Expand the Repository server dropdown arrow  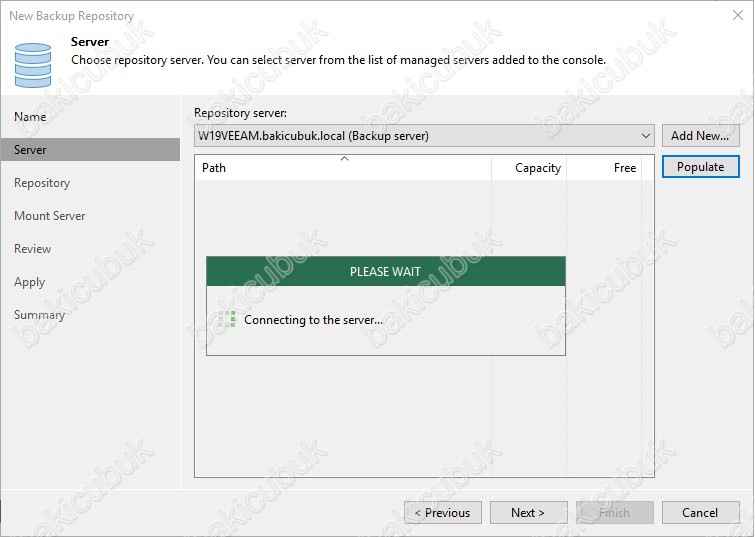(x=646, y=136)
